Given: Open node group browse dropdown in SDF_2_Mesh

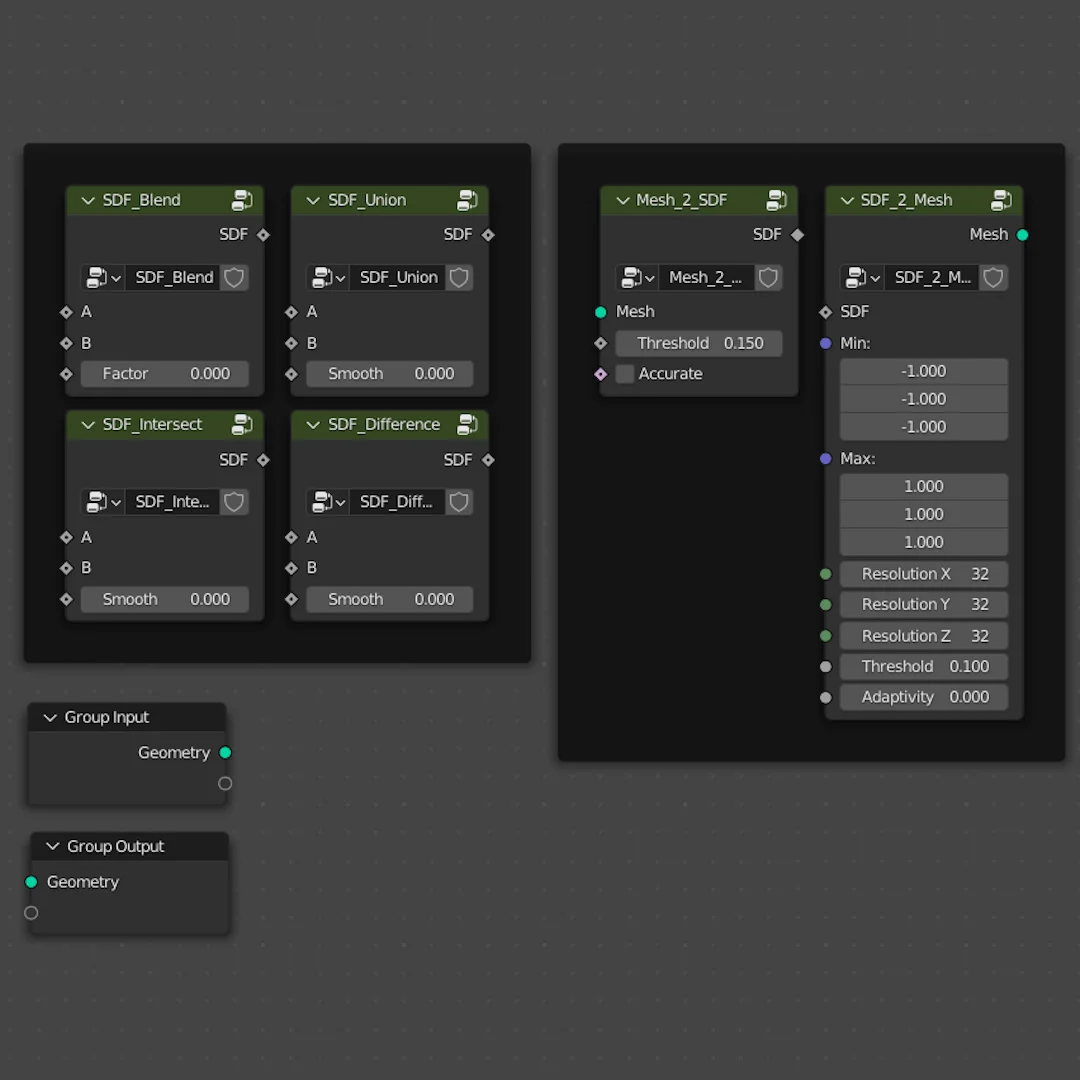Looking at the screenshot, I should point(862,278).
